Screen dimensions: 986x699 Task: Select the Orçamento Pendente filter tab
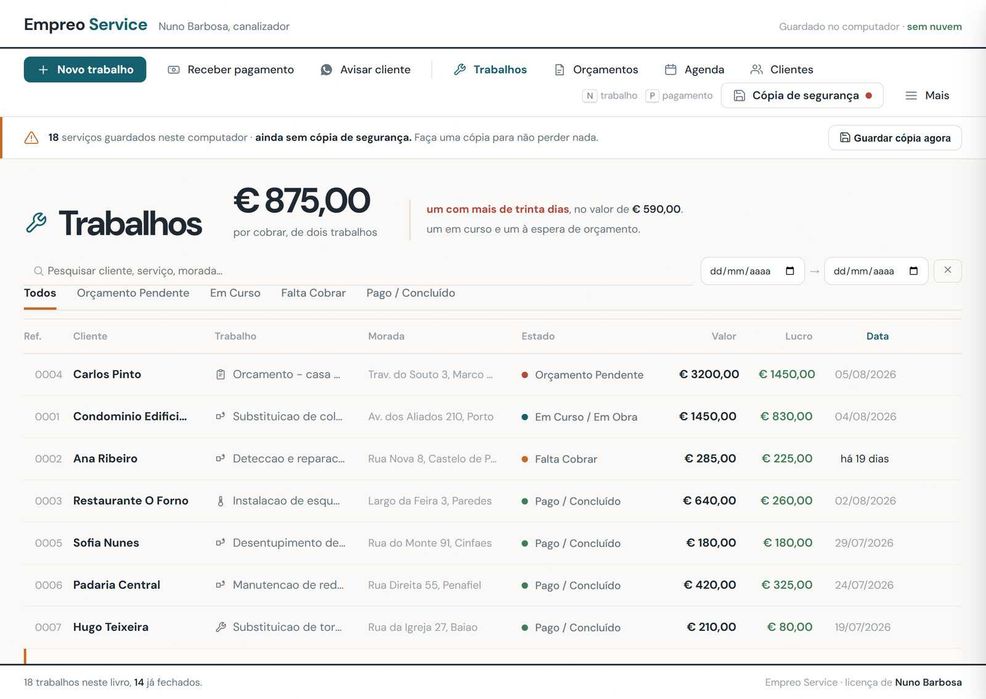[133, 293]
